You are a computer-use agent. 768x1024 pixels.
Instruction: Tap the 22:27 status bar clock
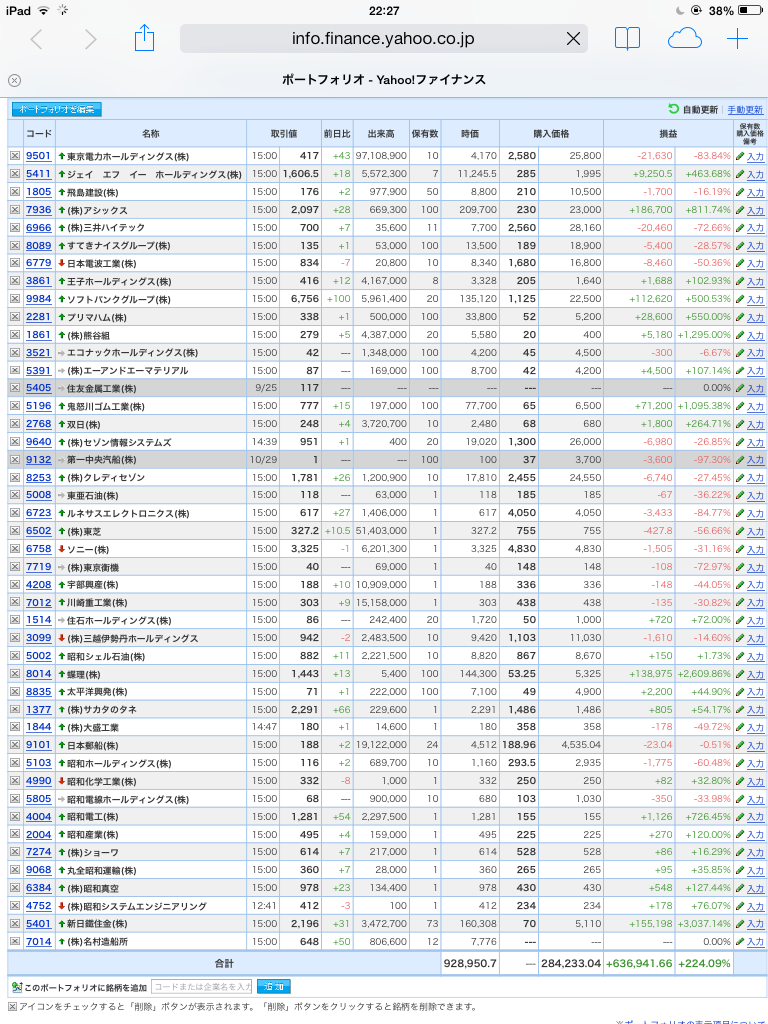pyautogui.click(x=384, y=10)
